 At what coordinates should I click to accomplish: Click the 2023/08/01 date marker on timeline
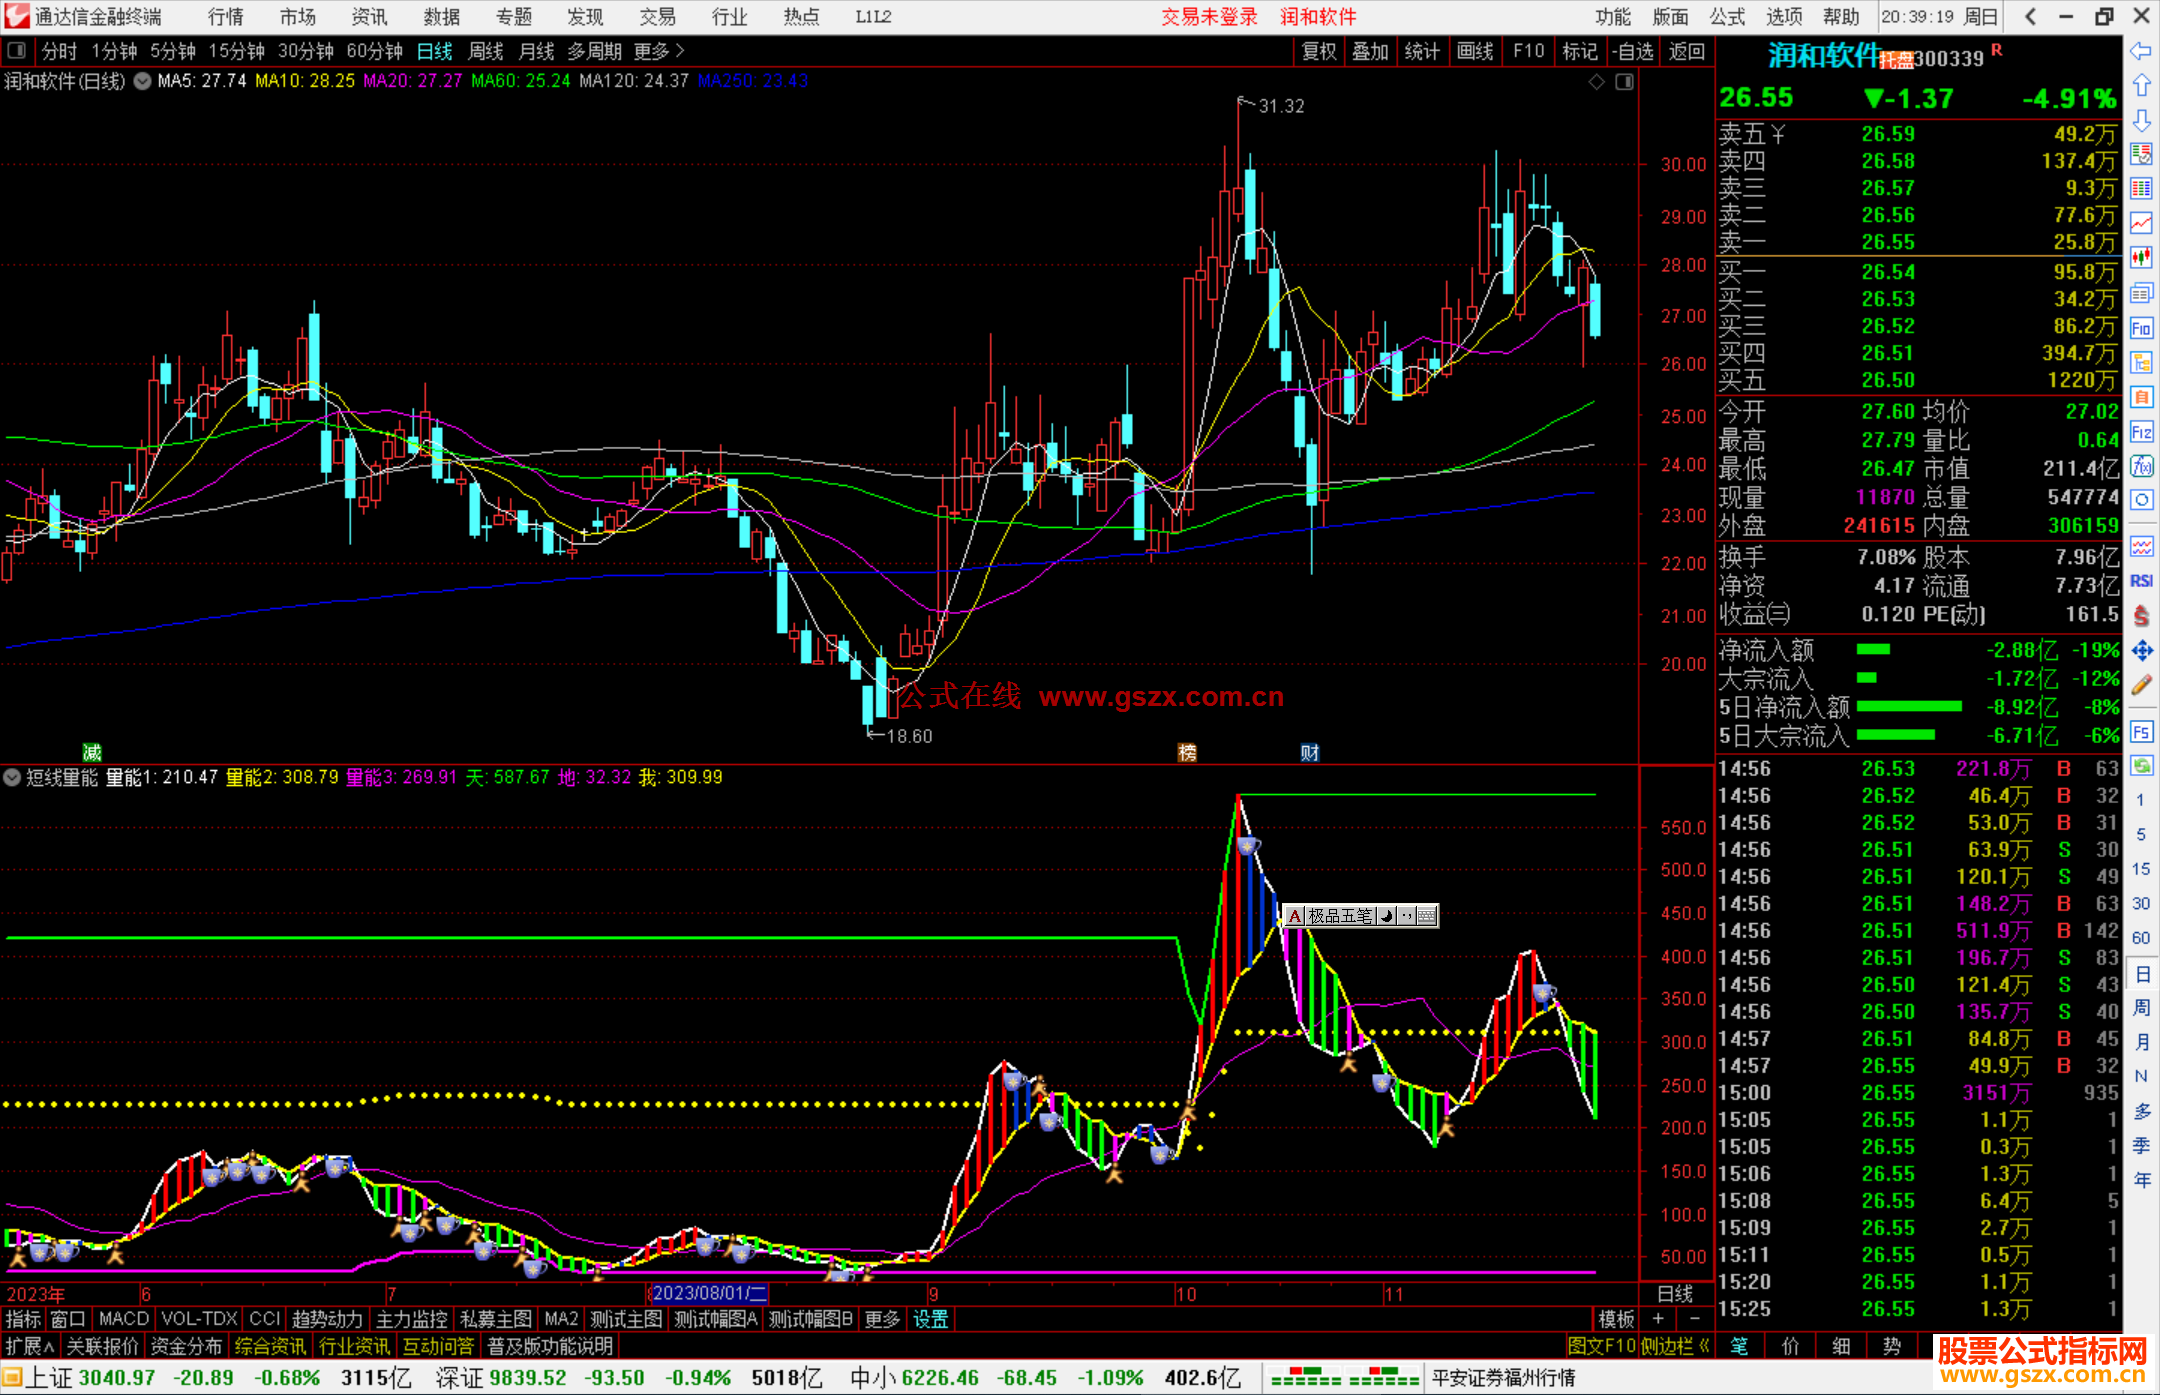pos(708,1293)
